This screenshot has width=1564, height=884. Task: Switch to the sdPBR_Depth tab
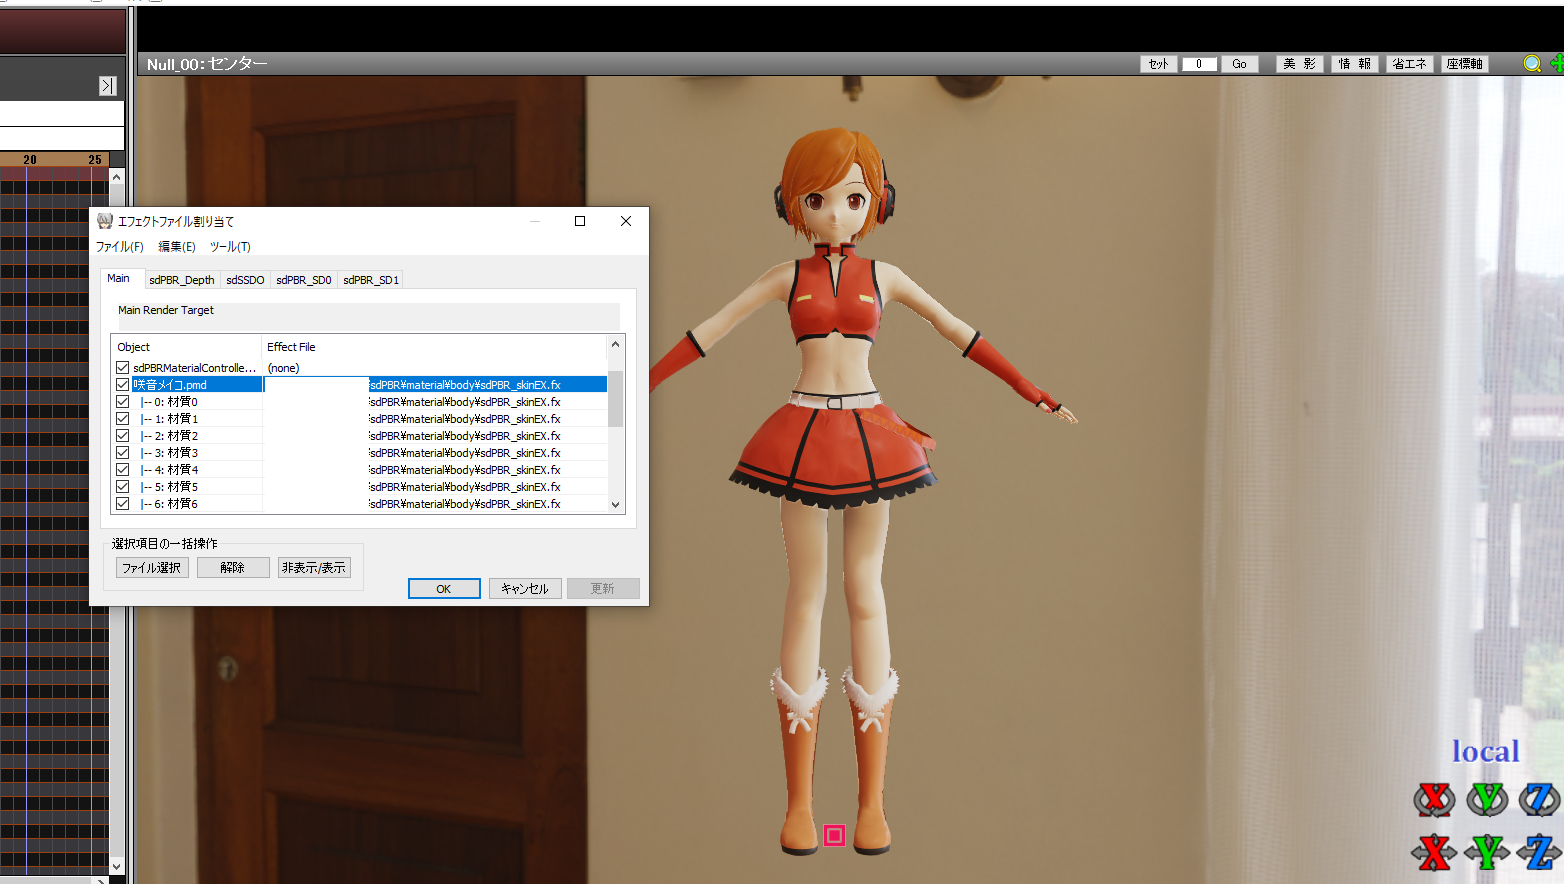click(181, 280)
